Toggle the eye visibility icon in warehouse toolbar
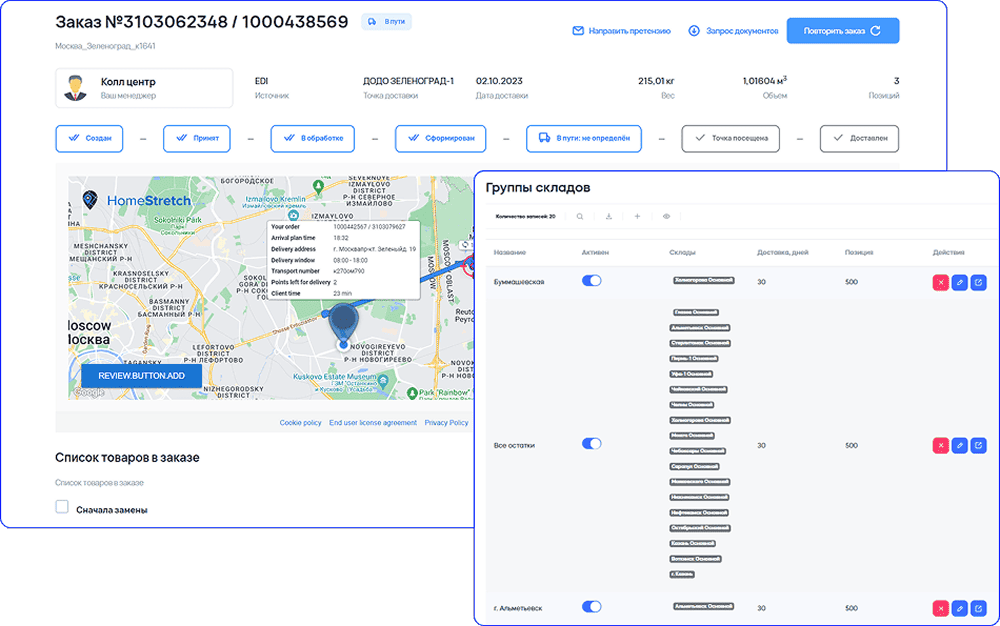1000x626 pixels. click(x=665, y=216)
